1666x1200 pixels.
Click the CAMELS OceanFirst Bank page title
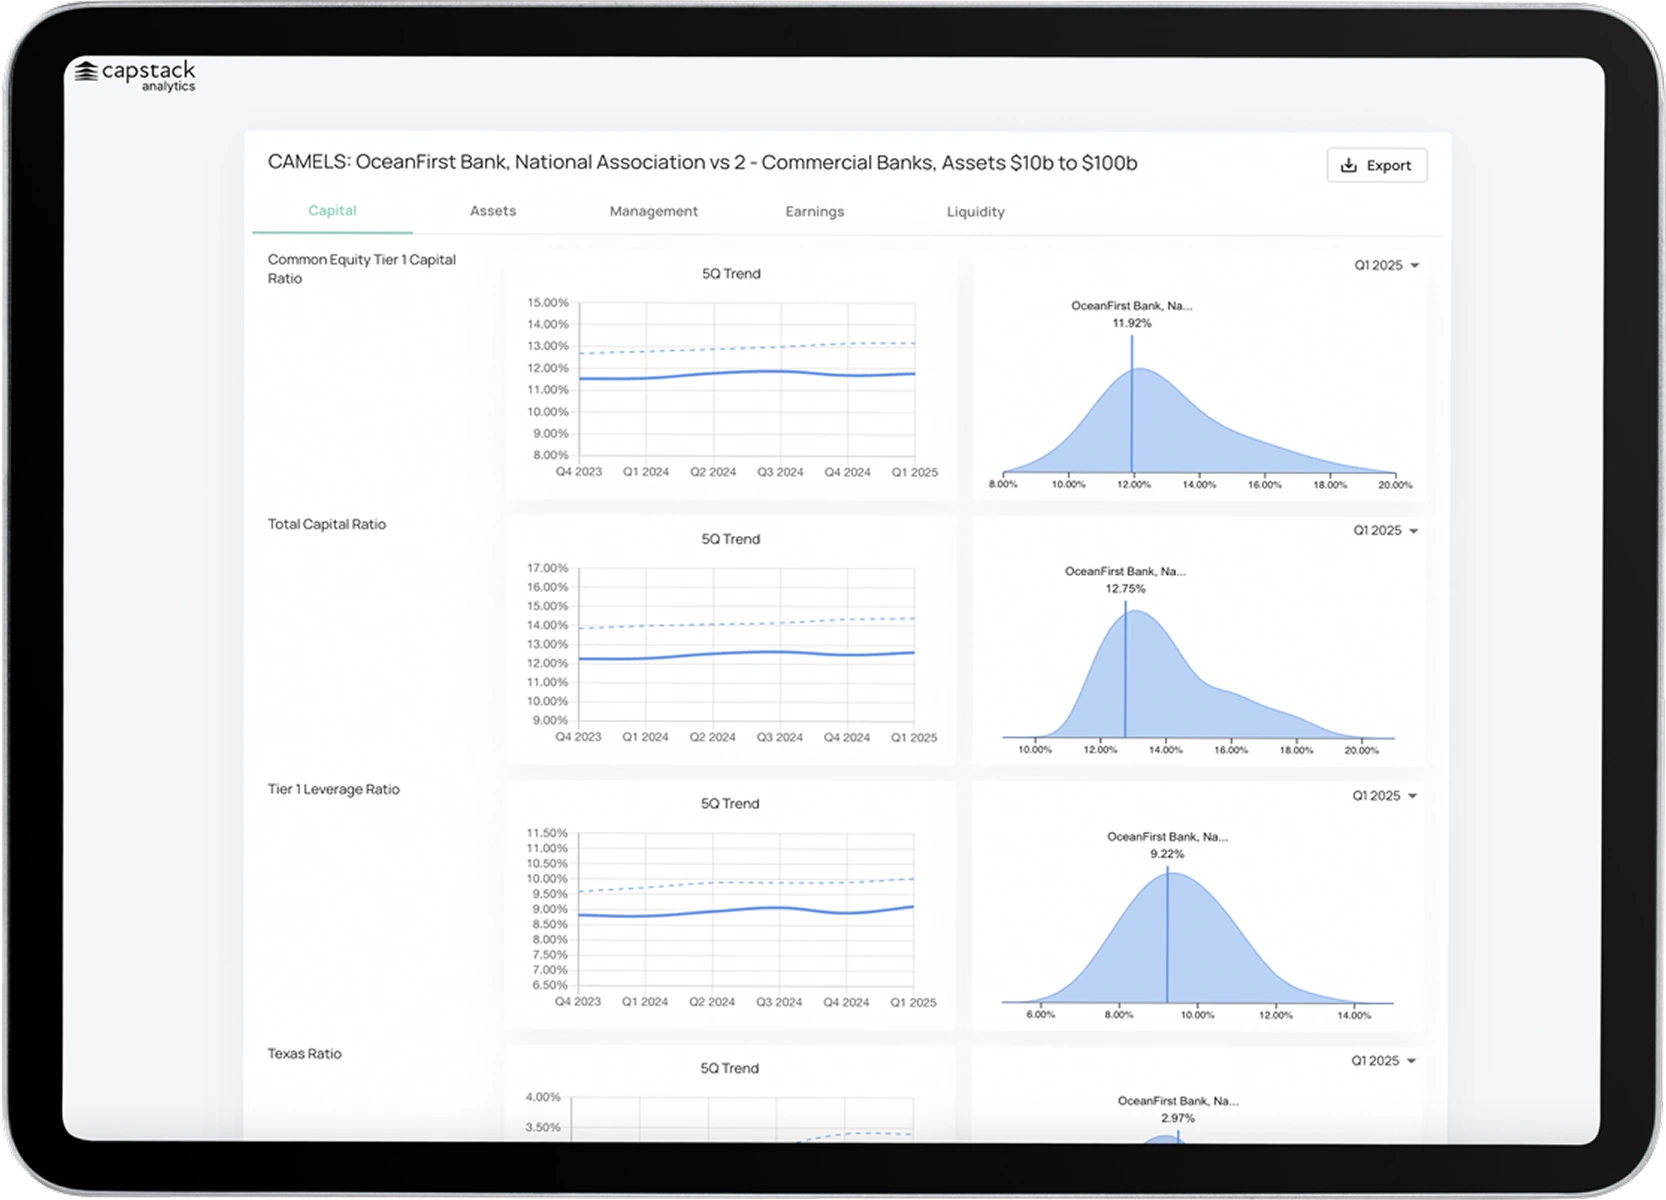[702, 163]
